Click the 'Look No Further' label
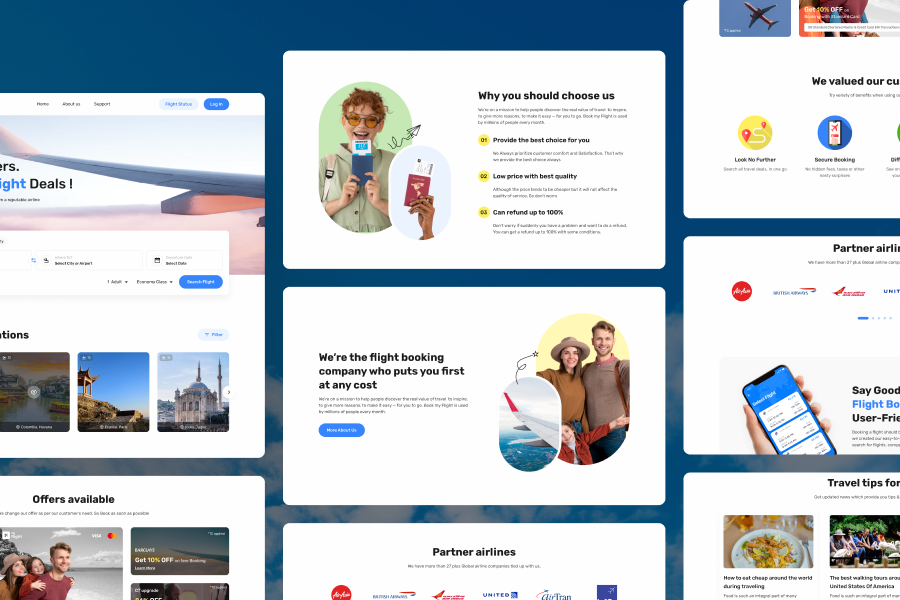 (x=755, y=160)
